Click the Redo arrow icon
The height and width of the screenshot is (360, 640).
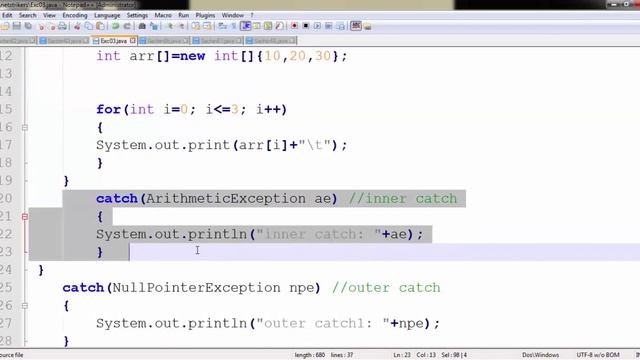tap(128, 26)
